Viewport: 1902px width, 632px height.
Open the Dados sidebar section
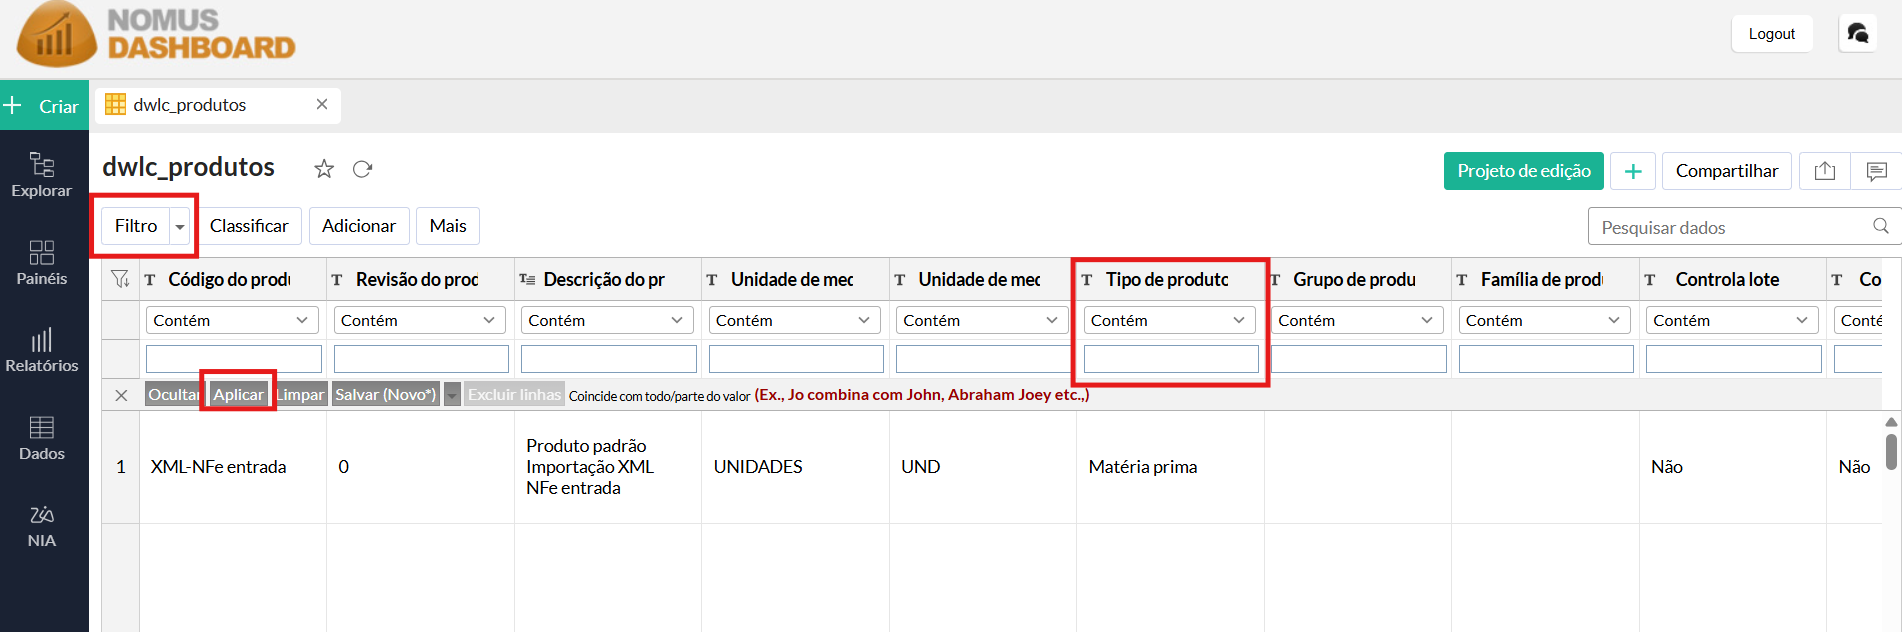42,438
